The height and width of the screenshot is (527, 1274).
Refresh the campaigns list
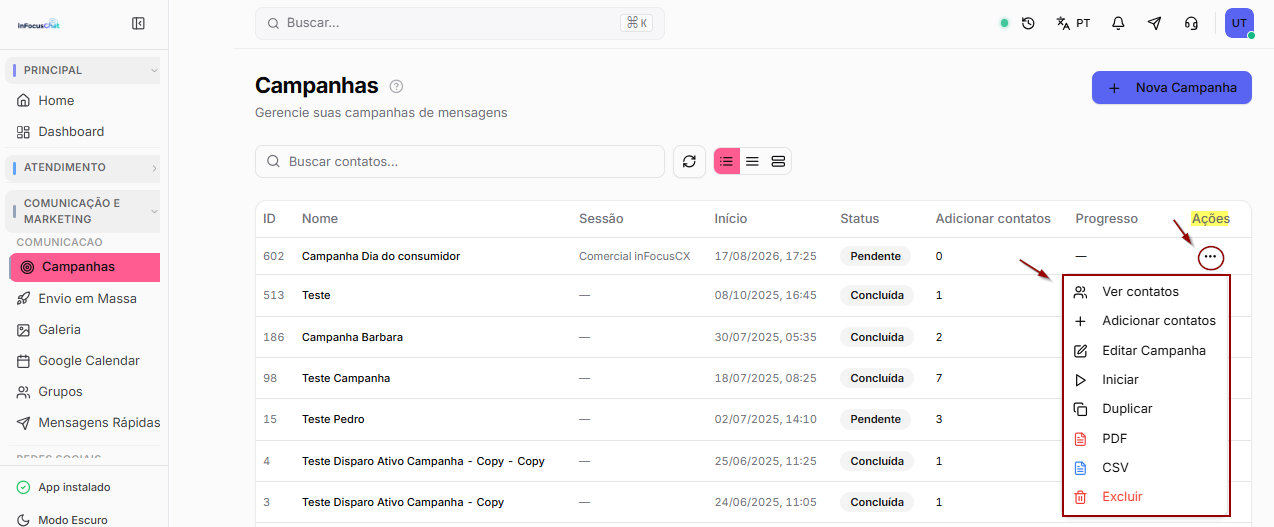(x=689, y=161)
